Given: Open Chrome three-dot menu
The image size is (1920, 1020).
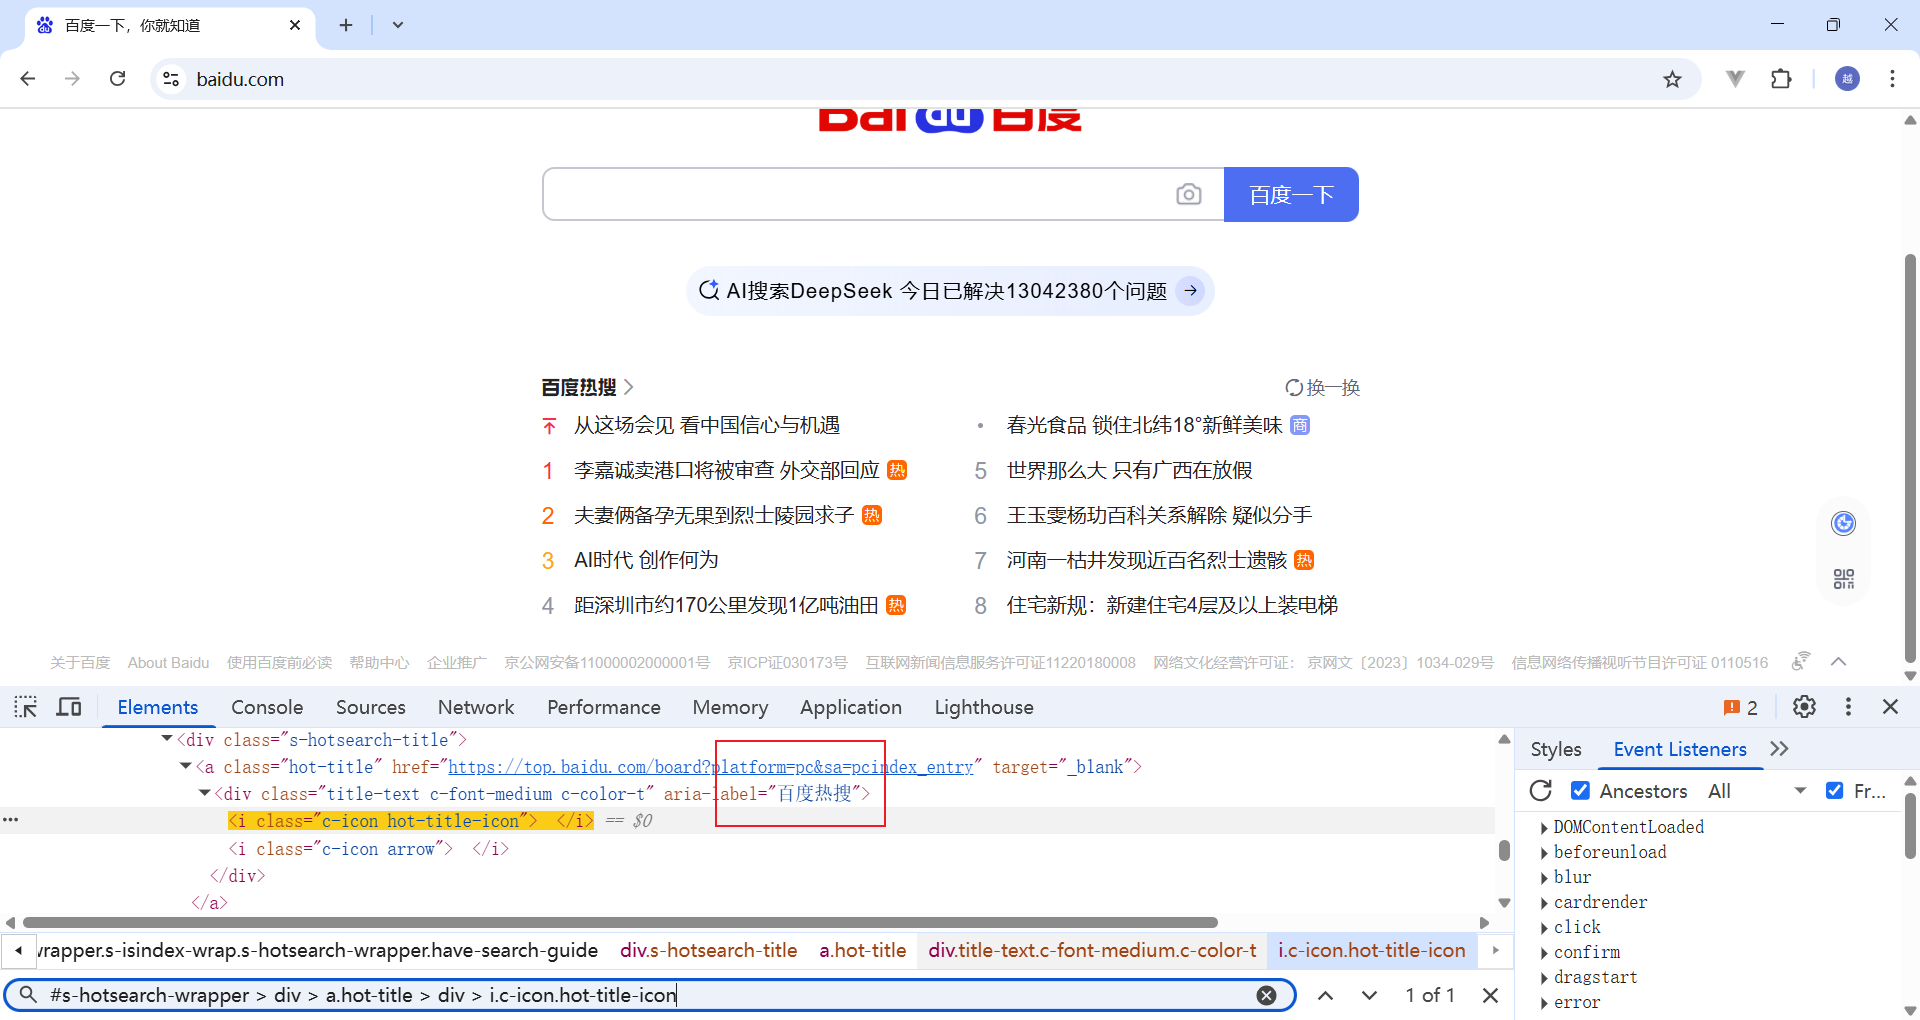Looking at the screenshot, I should (x=1892, y=79).
